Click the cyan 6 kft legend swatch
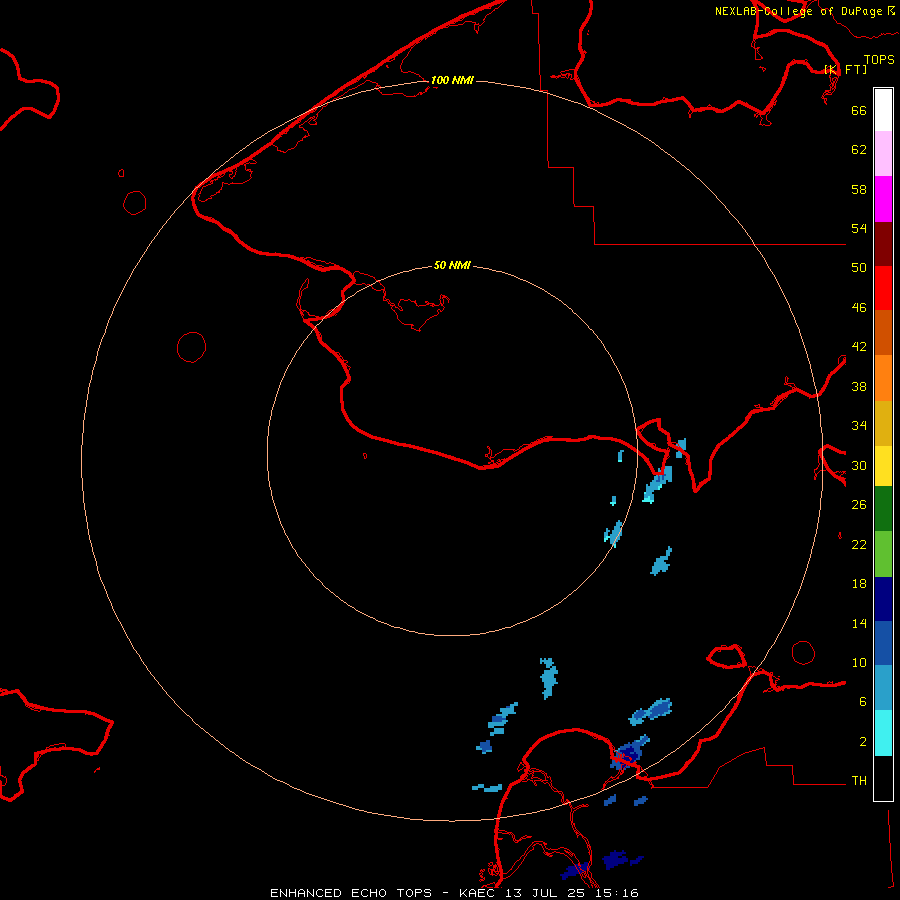Viewport: 900px width, 900px height. (883, 733)
